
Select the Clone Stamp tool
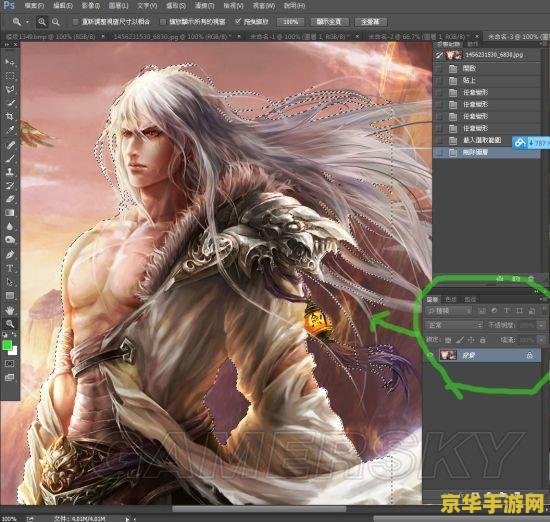click(x=10, y=172)
